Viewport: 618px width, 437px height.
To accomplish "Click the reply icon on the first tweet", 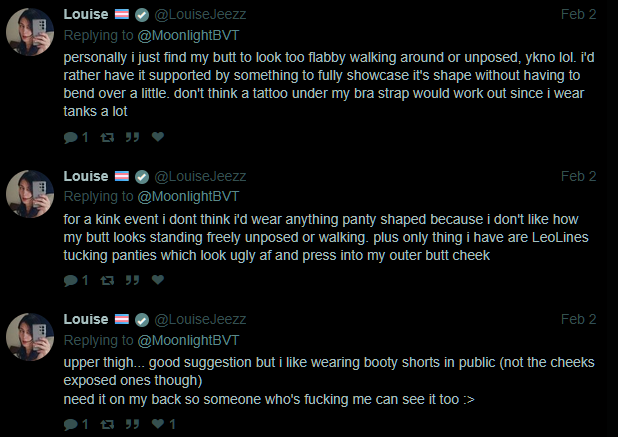I will 70,137.
